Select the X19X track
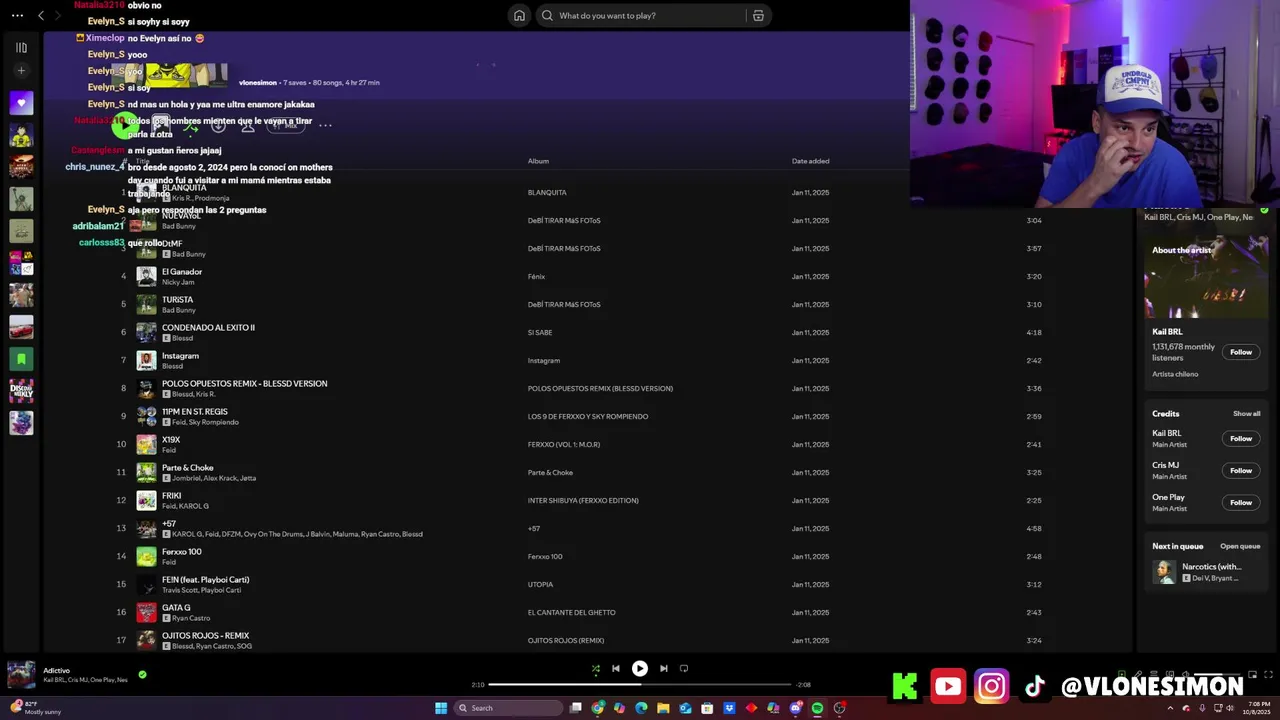1280x720 pixels. click(171, 440)
